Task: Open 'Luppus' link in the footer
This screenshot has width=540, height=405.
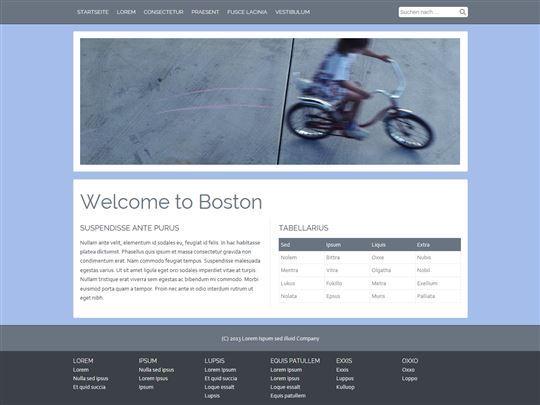Action: [345, 378]
